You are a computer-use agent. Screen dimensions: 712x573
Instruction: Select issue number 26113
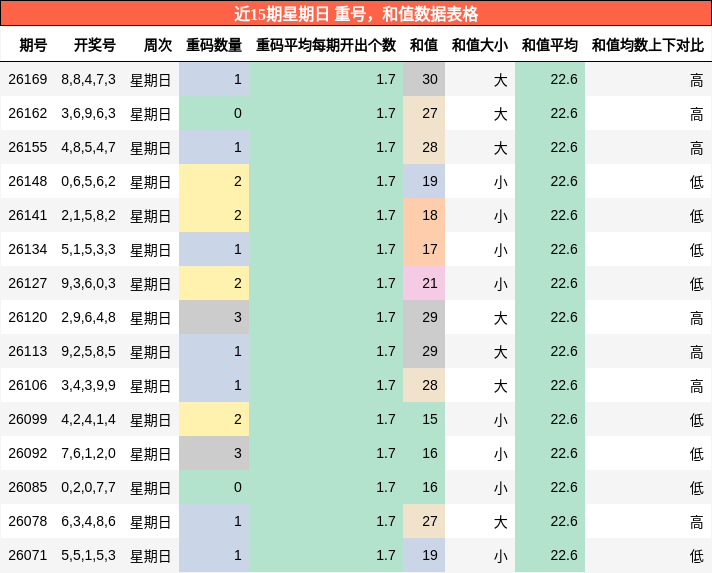pyautogui.click(x=28, y=351)
